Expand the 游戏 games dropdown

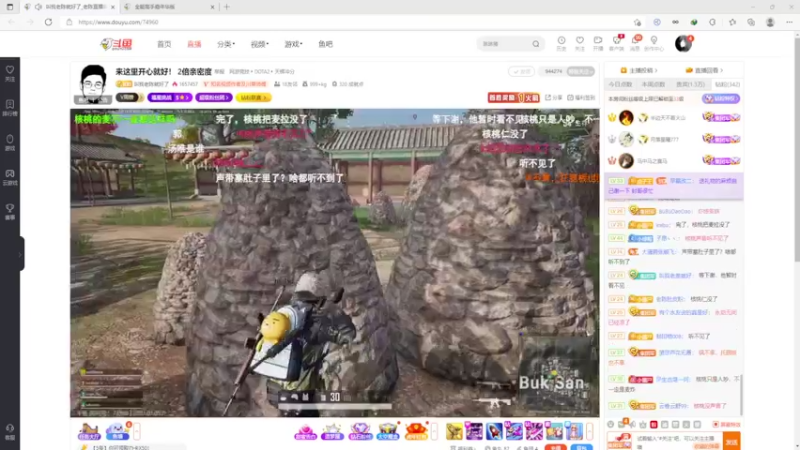[x=293, y=44]
